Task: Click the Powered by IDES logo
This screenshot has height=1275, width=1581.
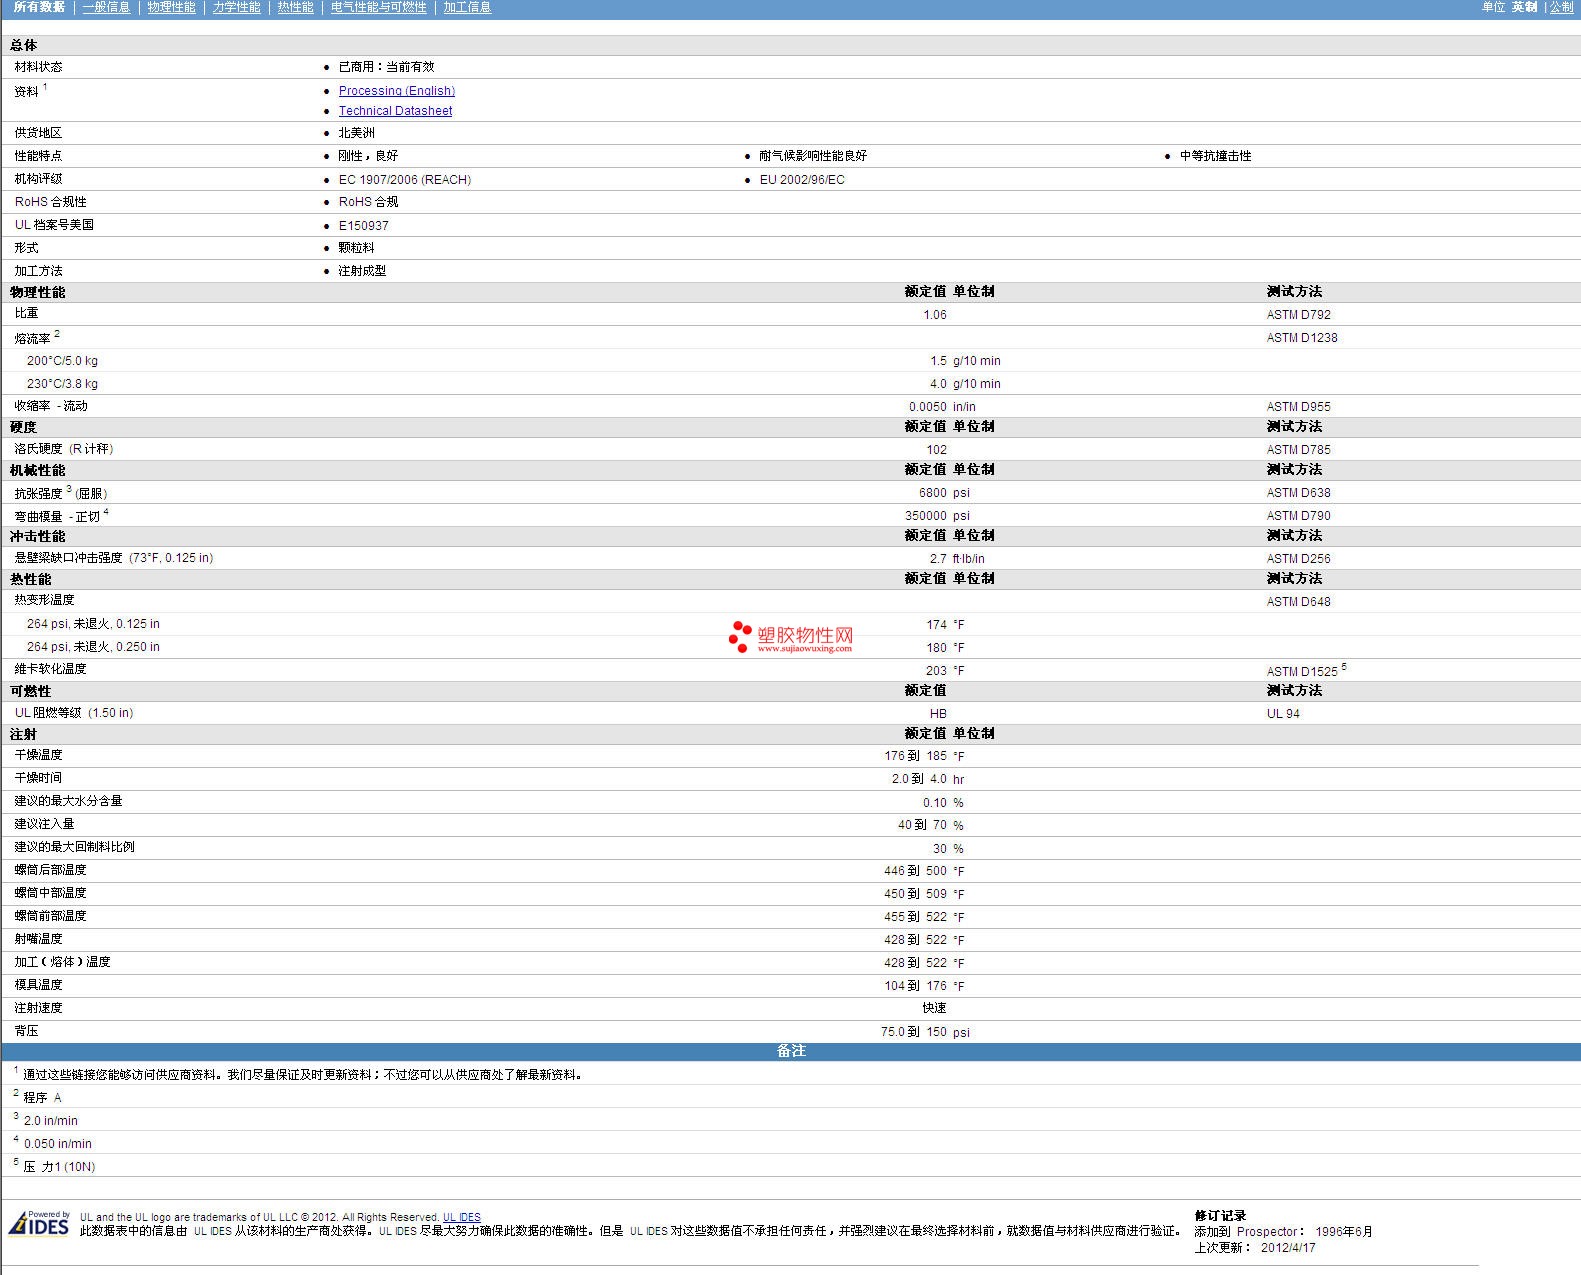Action: 40,1224
